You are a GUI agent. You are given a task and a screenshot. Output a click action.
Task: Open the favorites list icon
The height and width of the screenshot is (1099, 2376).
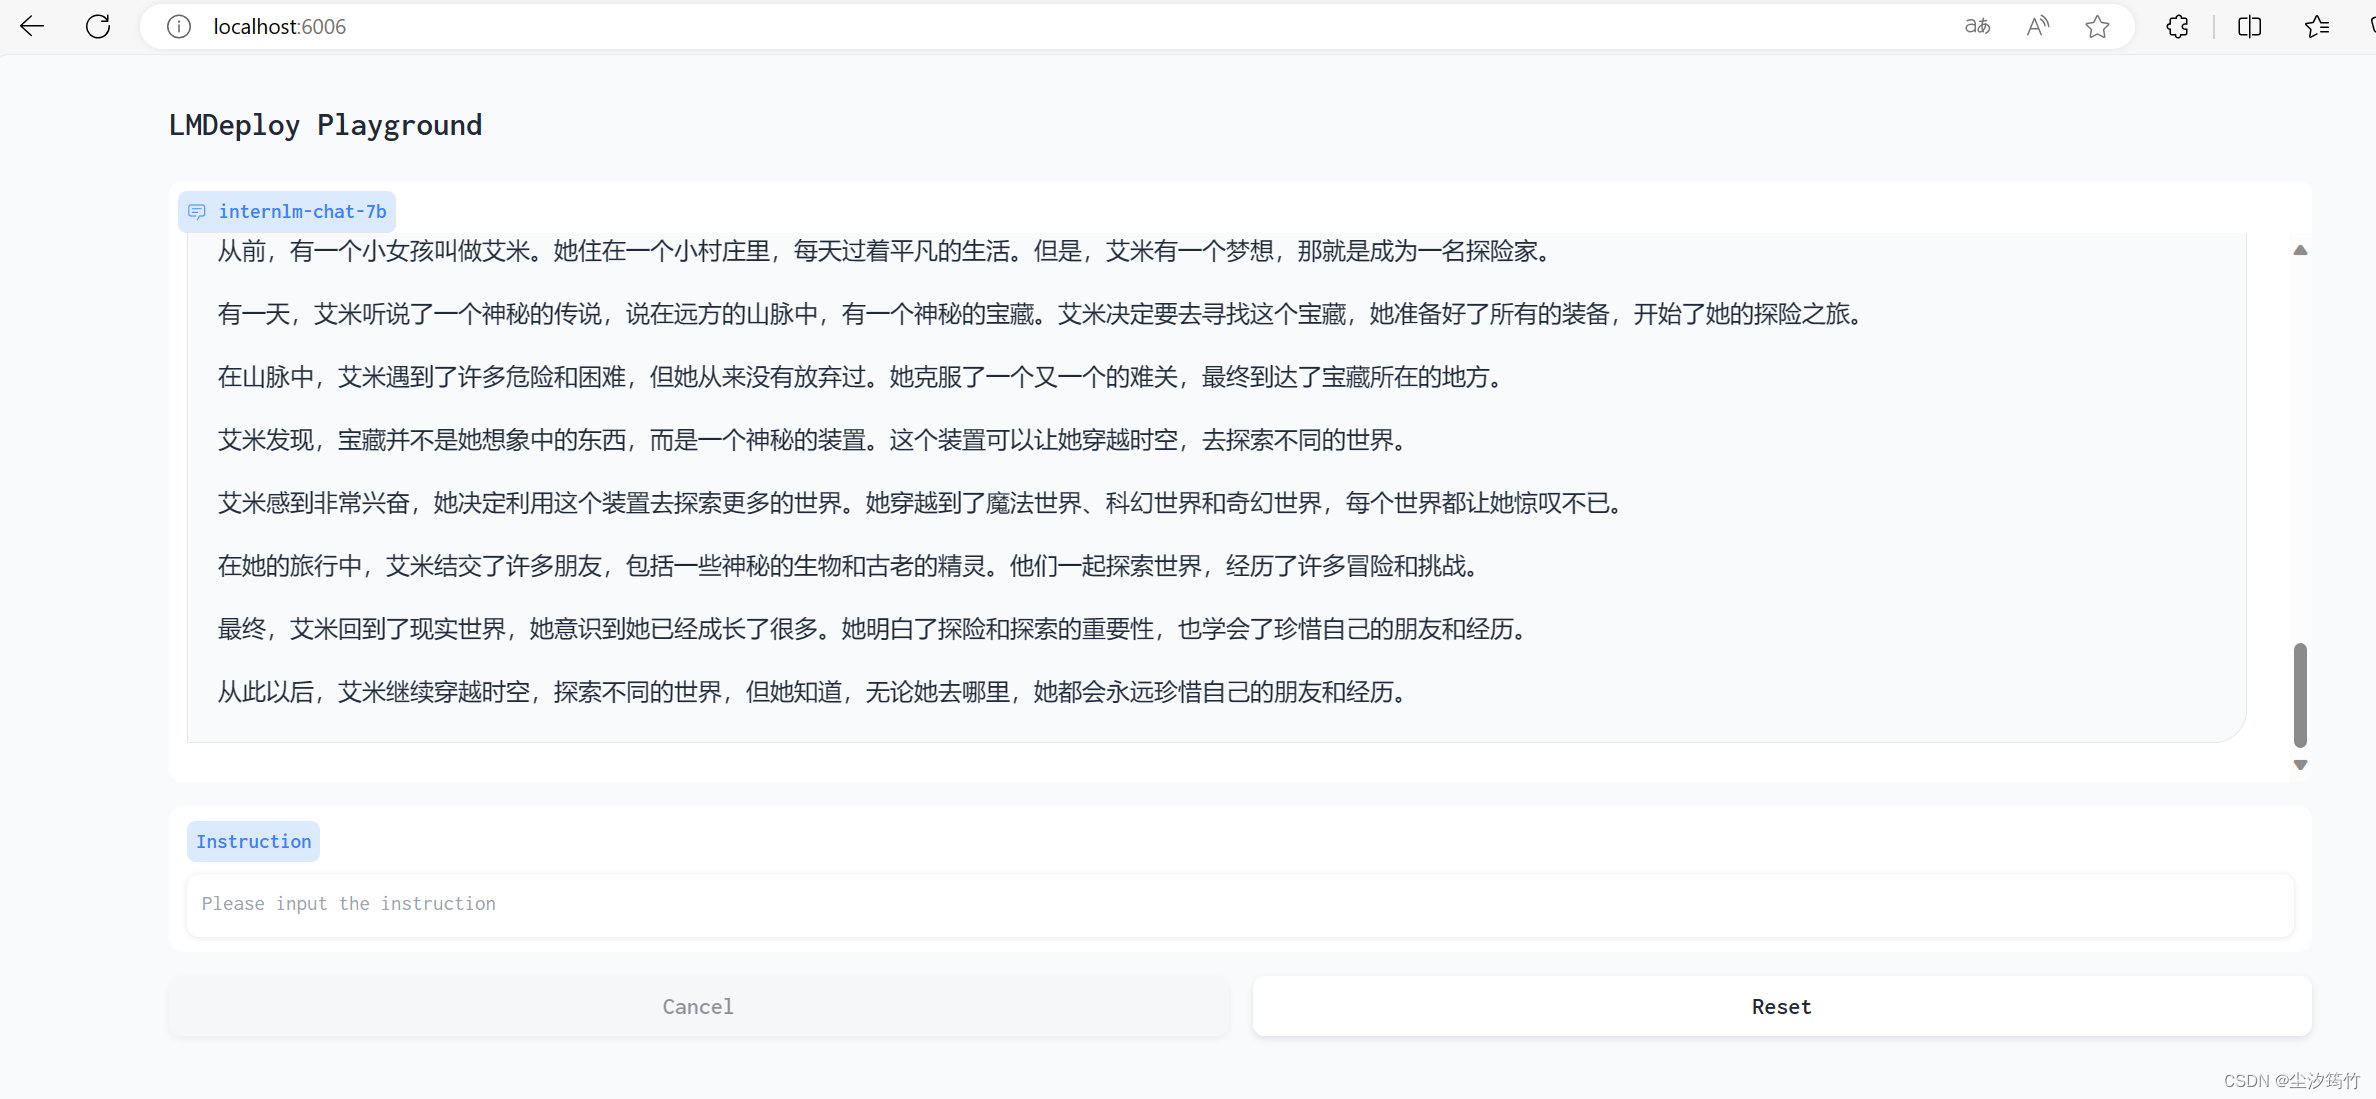pos(2317,27)
